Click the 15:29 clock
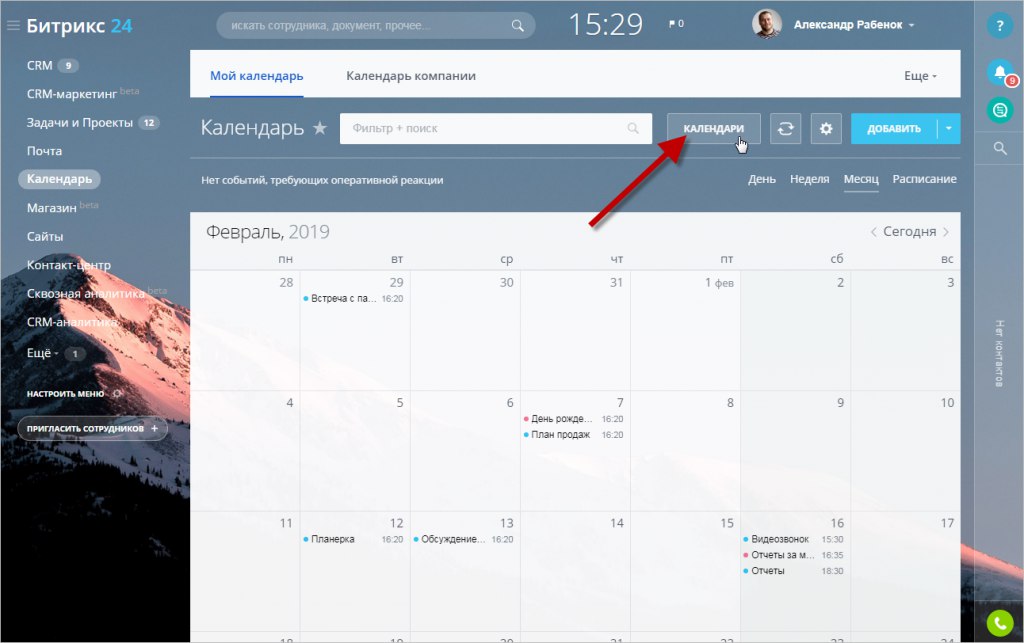Viewport: 1024px width, 643px height. point(605,25)
